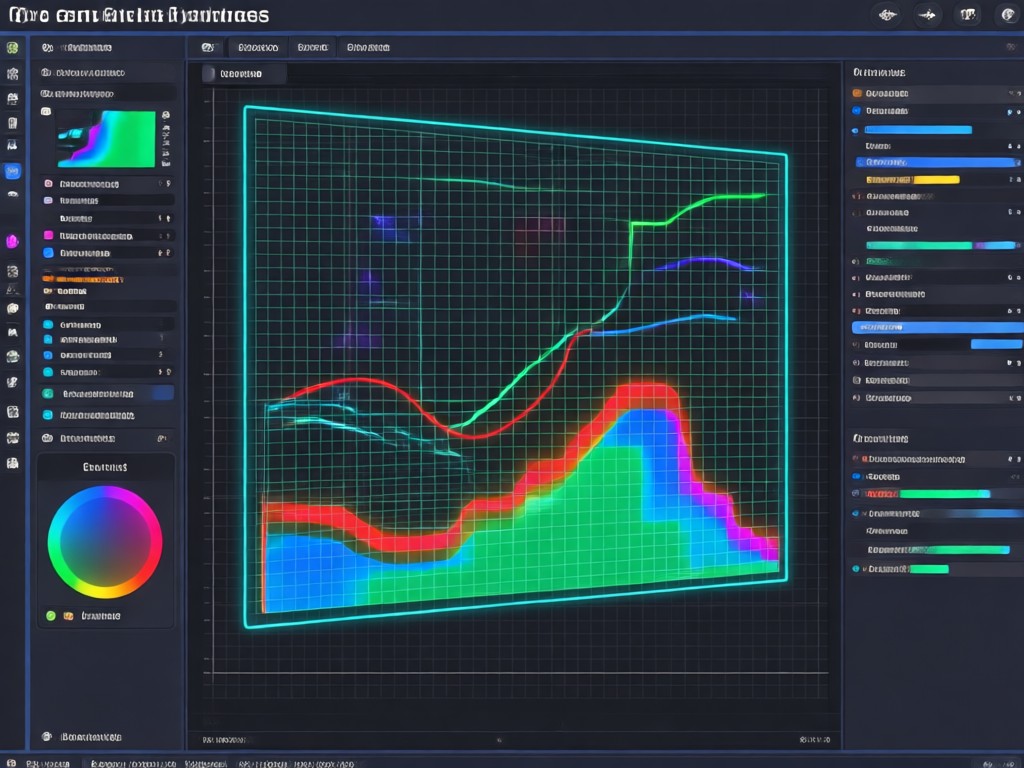Image resolution: width=1024 pixels, height=768 pixels.
Task: Toggle the orange checkbox at top of right panel list
Action: 857,93
